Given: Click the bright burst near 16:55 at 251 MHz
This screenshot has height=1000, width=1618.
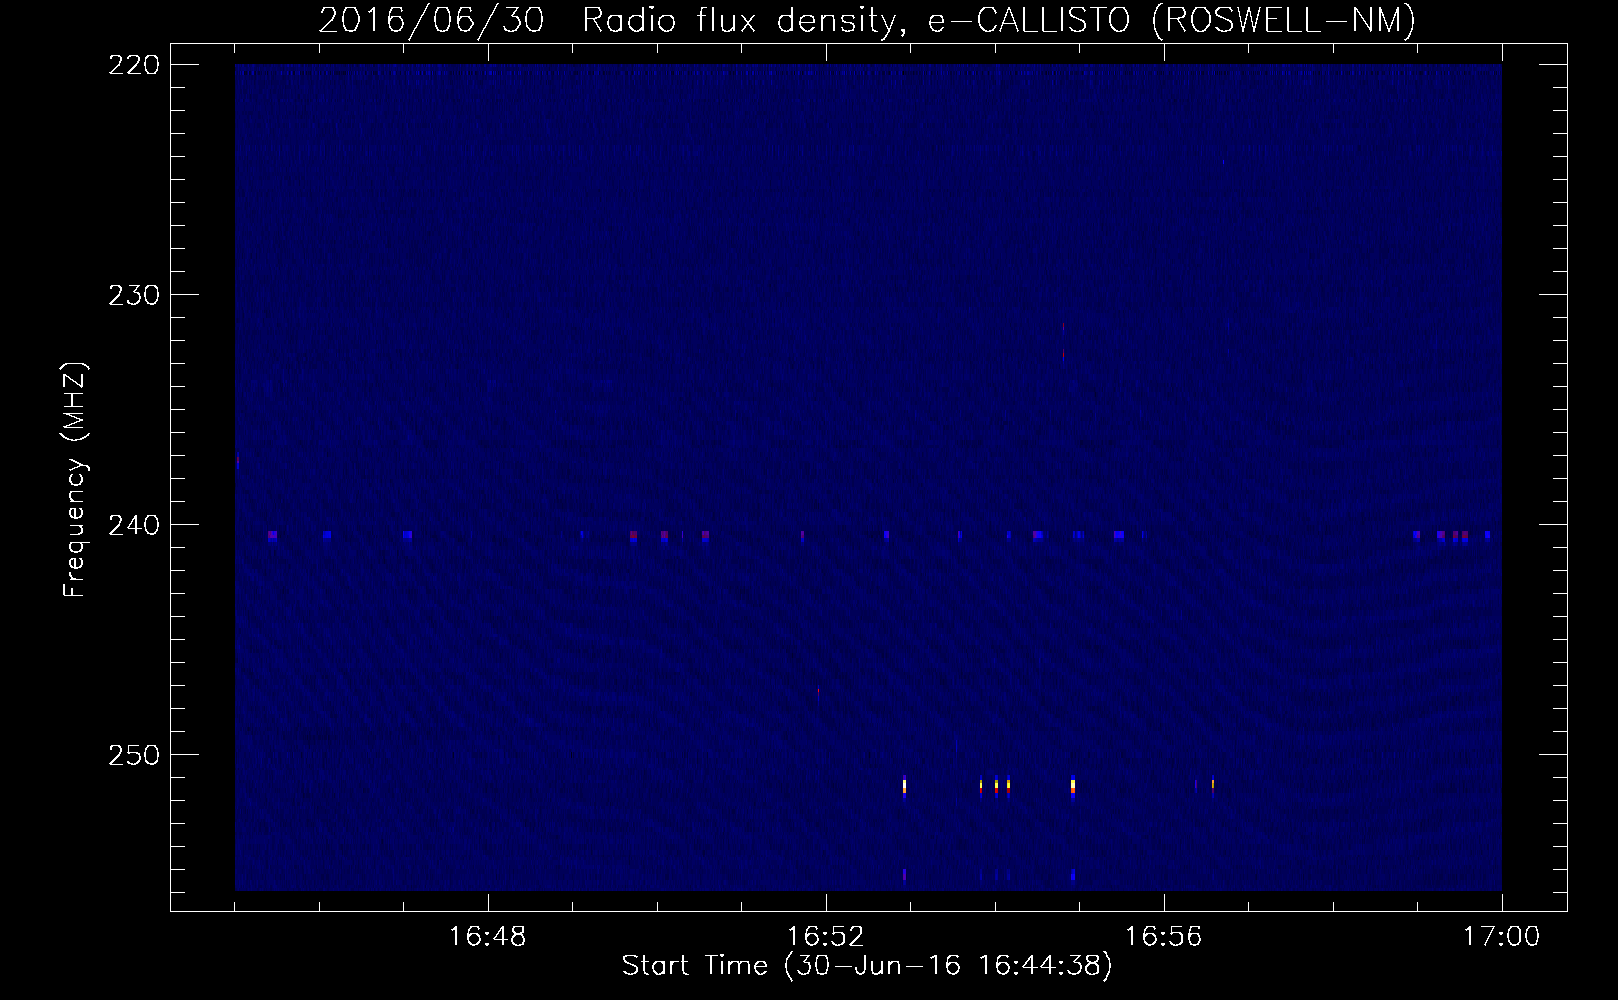Looking at the screenshot, I should [x=1073, y=787].
